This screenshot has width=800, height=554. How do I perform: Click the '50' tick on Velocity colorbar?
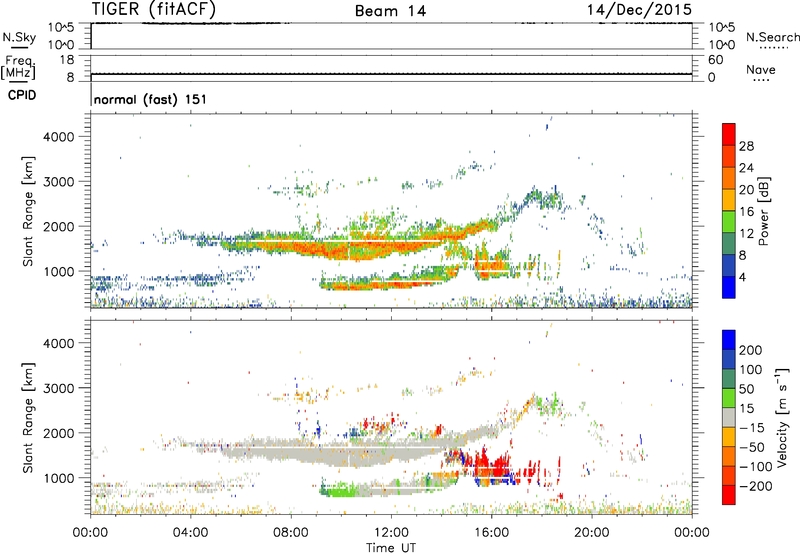(x=746, y=389)
